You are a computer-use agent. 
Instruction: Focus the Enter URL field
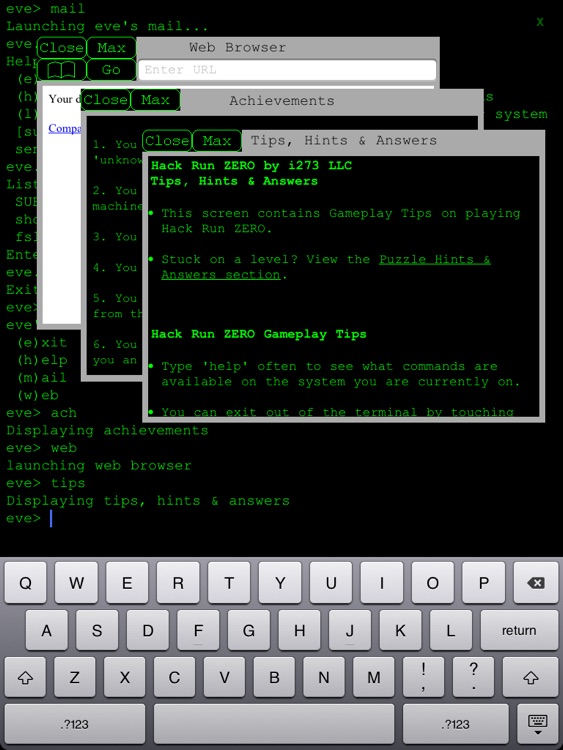[287, 70]
